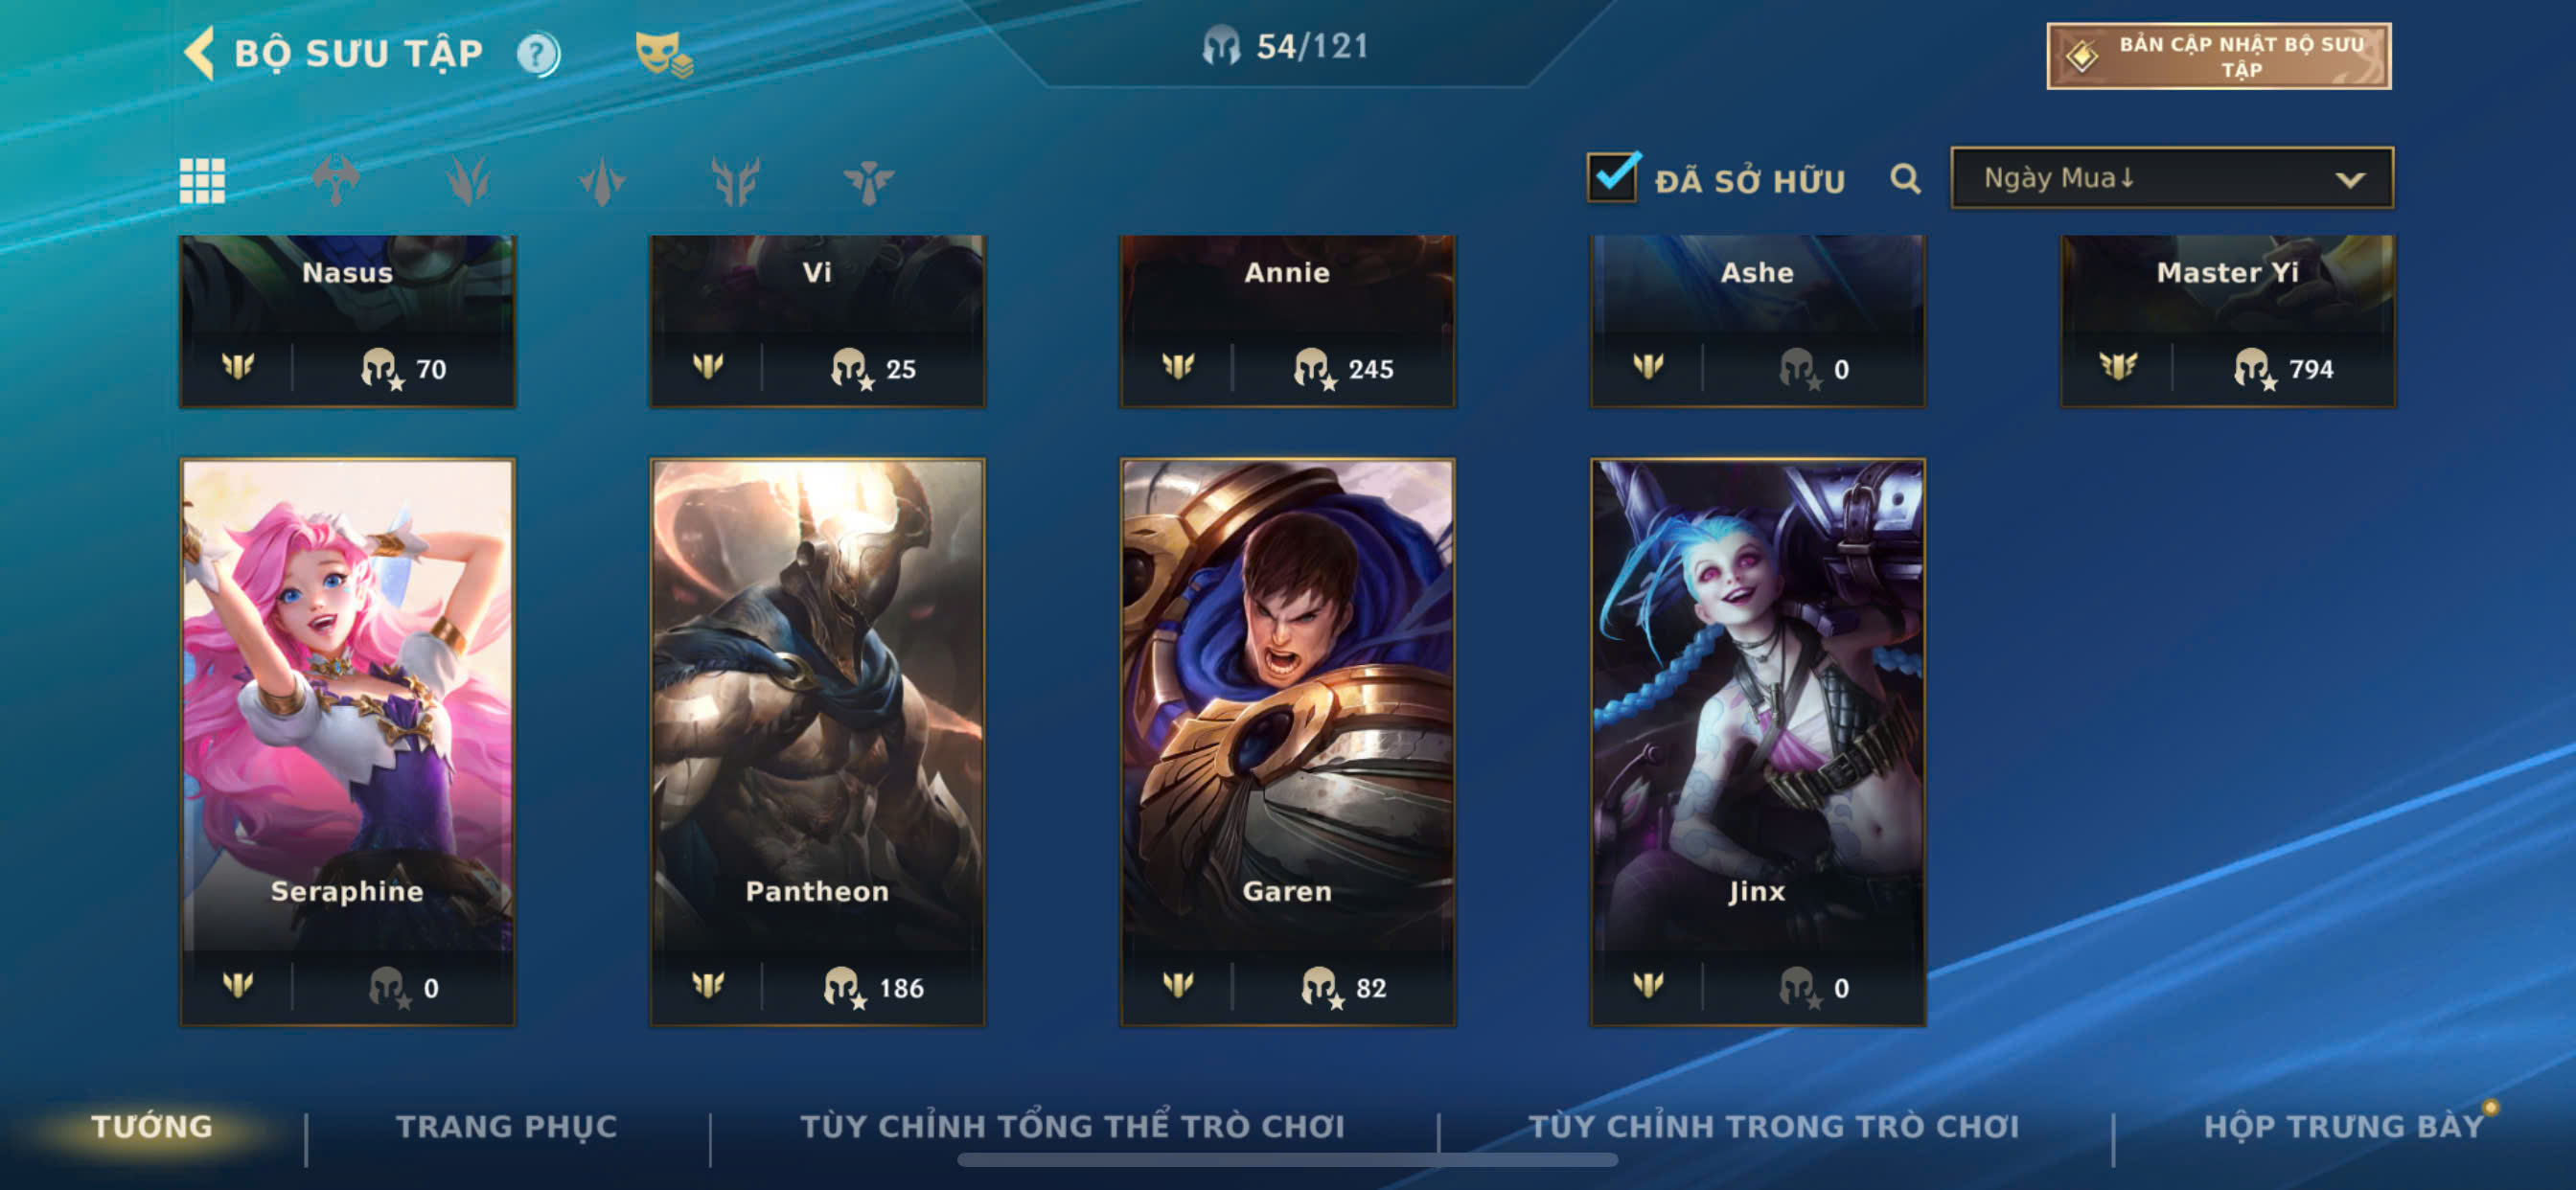Screen dimensions: 2576x1190
Task: Go back using the arrow beside BỘ SƯU TẬP
Action: pos(200,53)
